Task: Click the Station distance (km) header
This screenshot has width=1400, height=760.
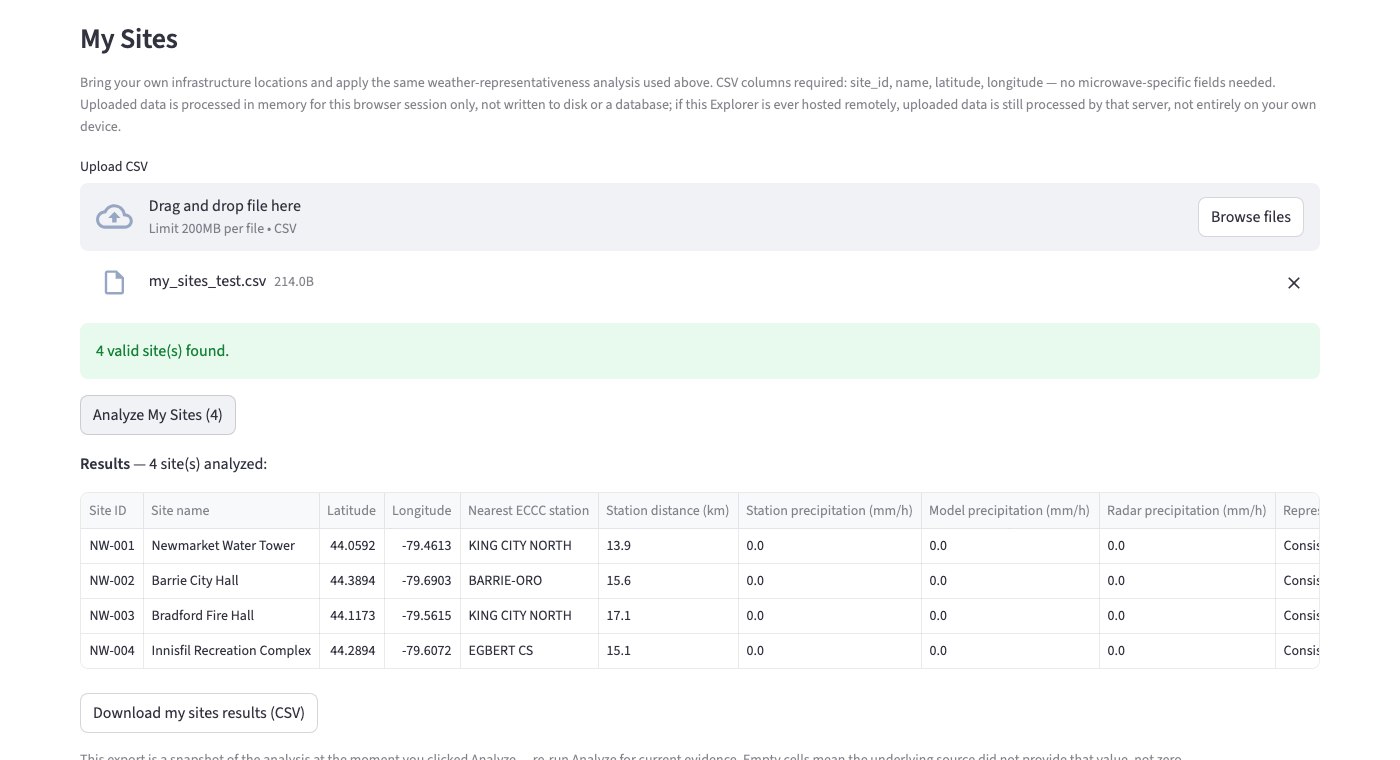Action: (x=668, y=510)
